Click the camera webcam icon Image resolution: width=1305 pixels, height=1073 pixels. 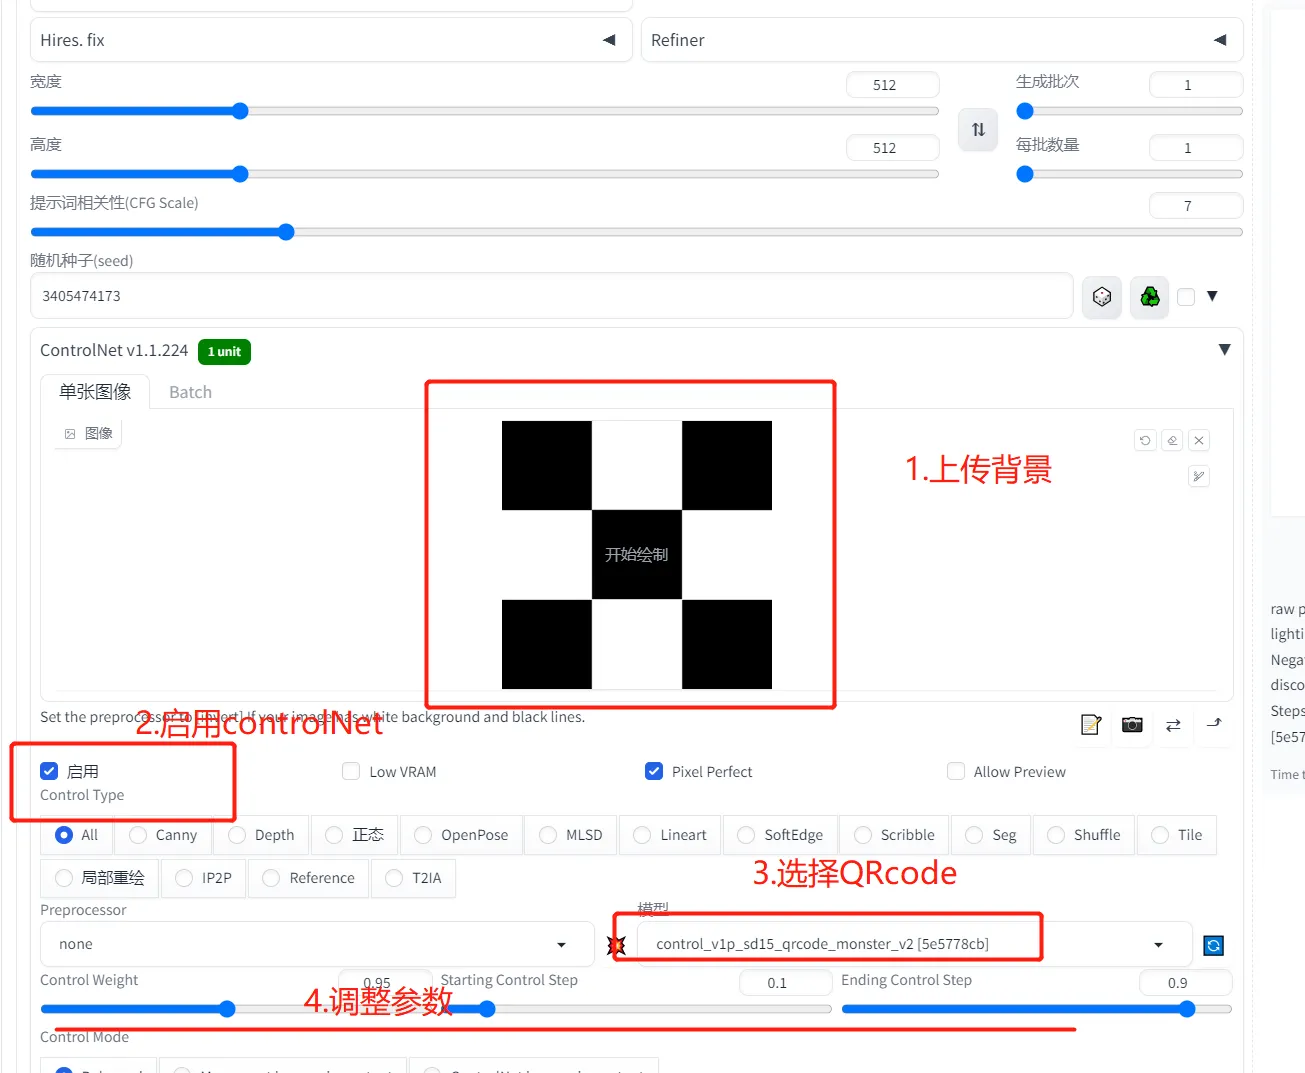coord(1132,725)
